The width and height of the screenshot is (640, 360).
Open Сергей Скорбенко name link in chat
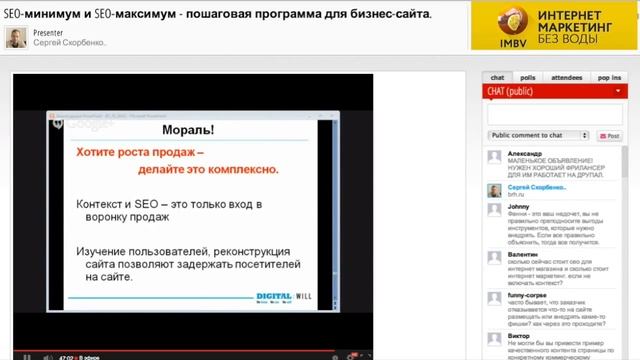pyautogui.click(x=537, y=187)
